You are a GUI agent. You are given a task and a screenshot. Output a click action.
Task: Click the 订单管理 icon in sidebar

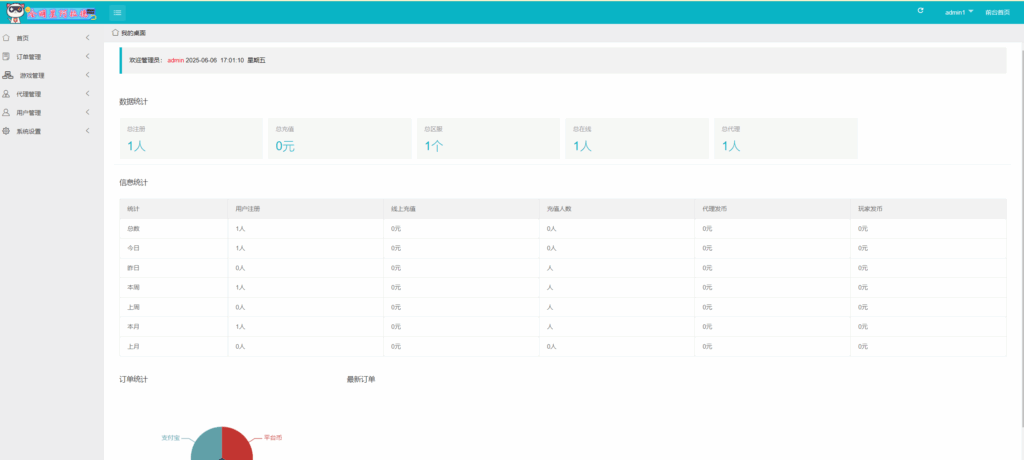(x=7, y=56)
